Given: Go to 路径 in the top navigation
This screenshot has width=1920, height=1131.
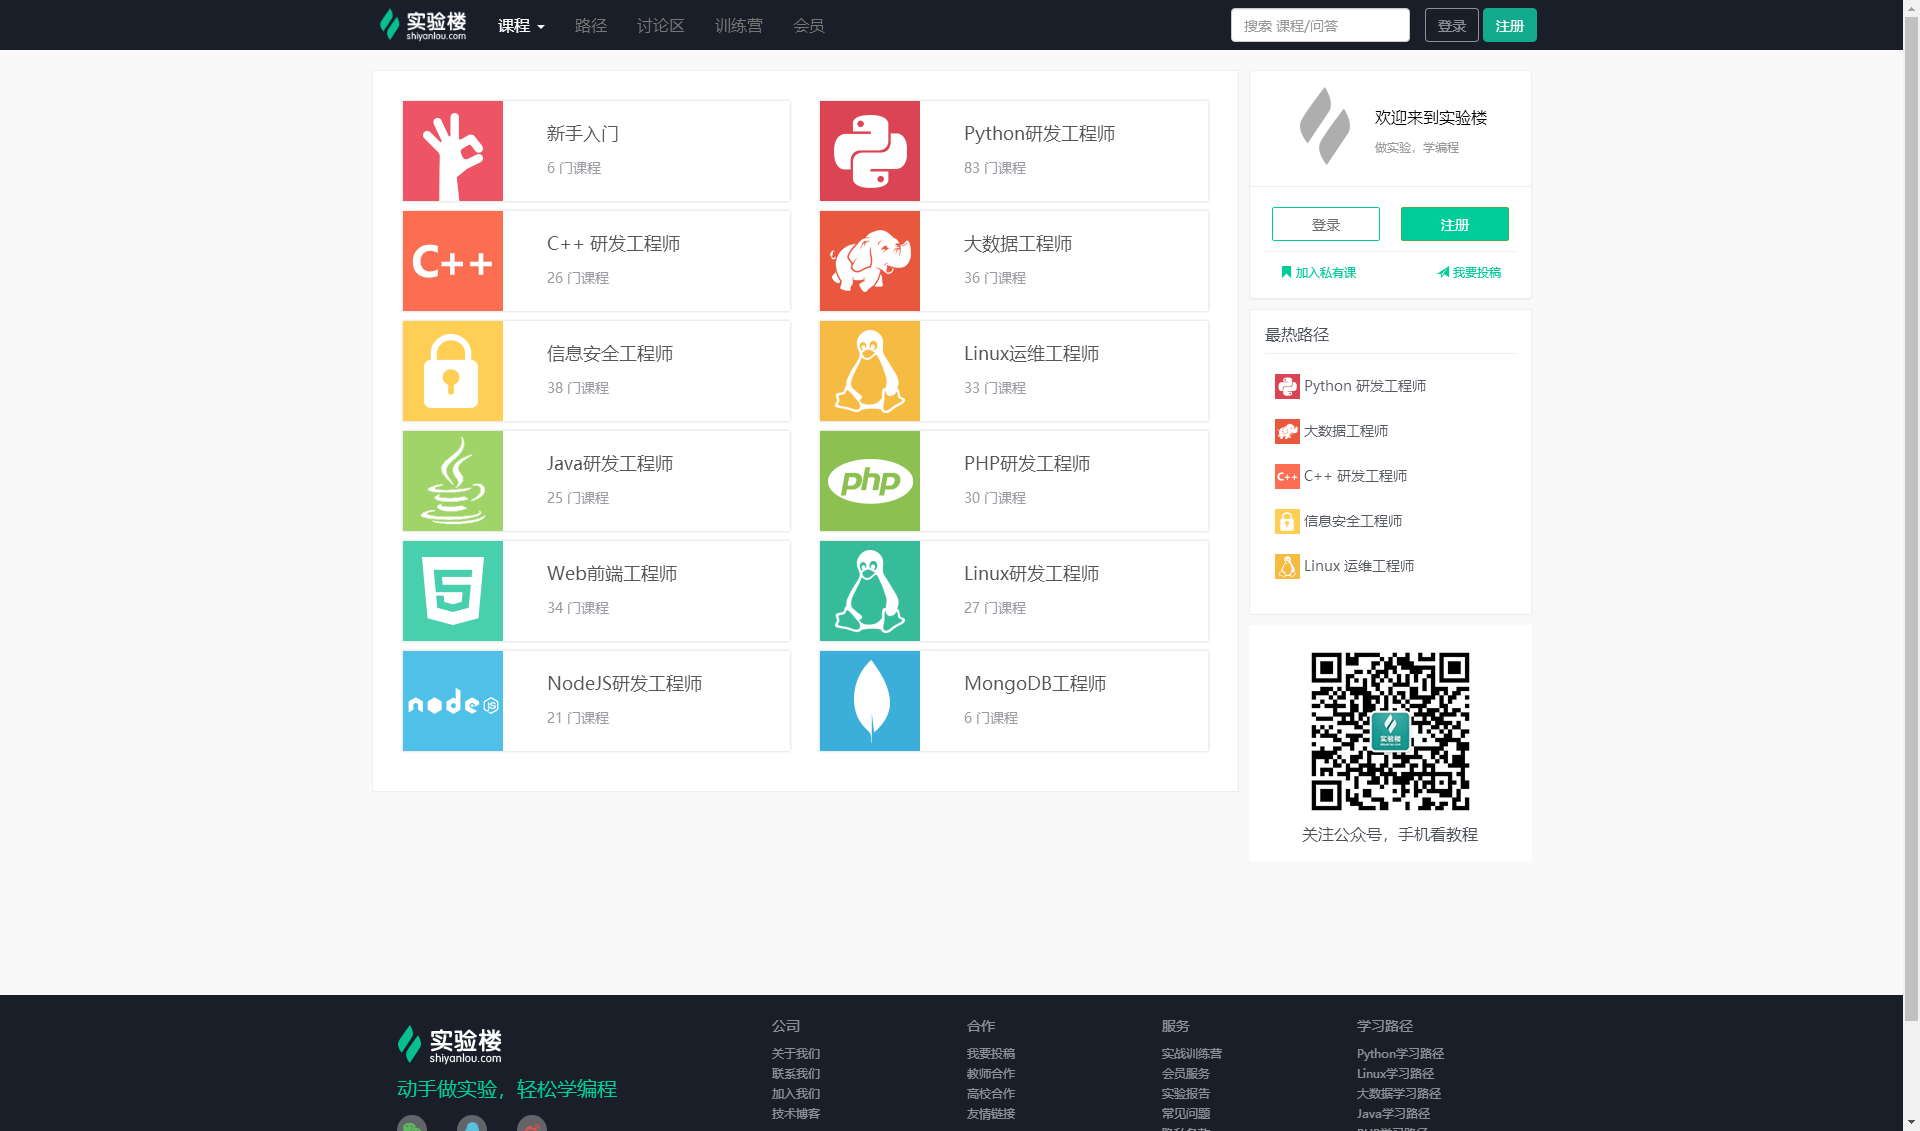Looking at the screenshot, I should pos(590,26).
